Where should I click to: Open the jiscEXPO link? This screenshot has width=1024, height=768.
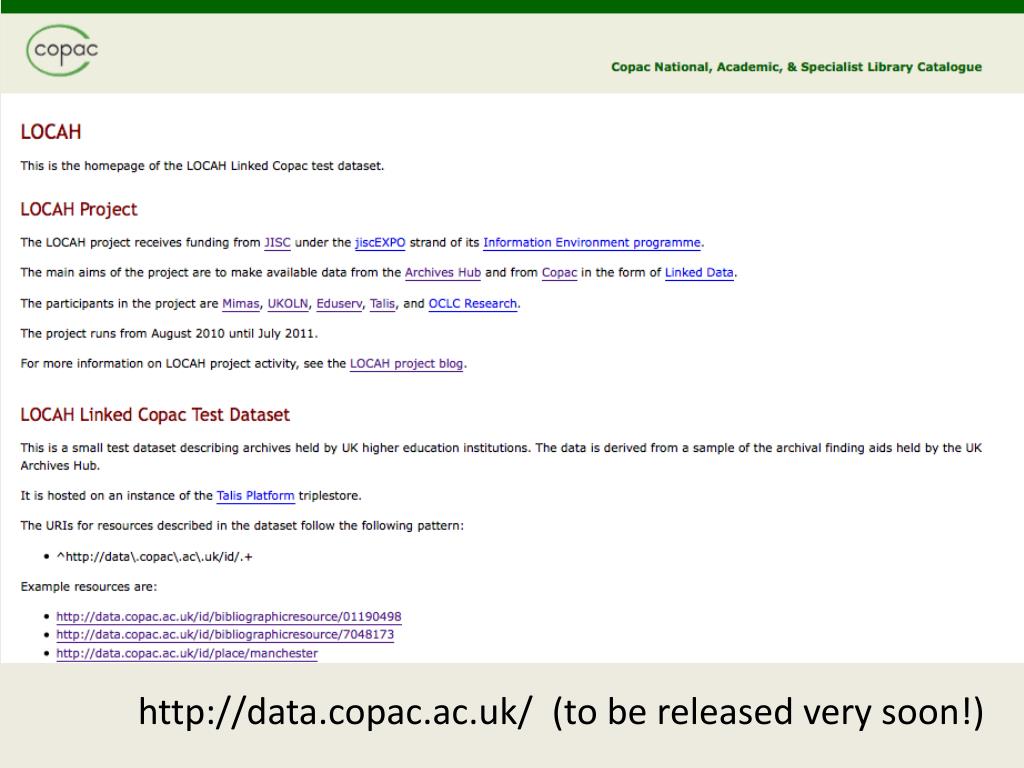coord(380,243)
